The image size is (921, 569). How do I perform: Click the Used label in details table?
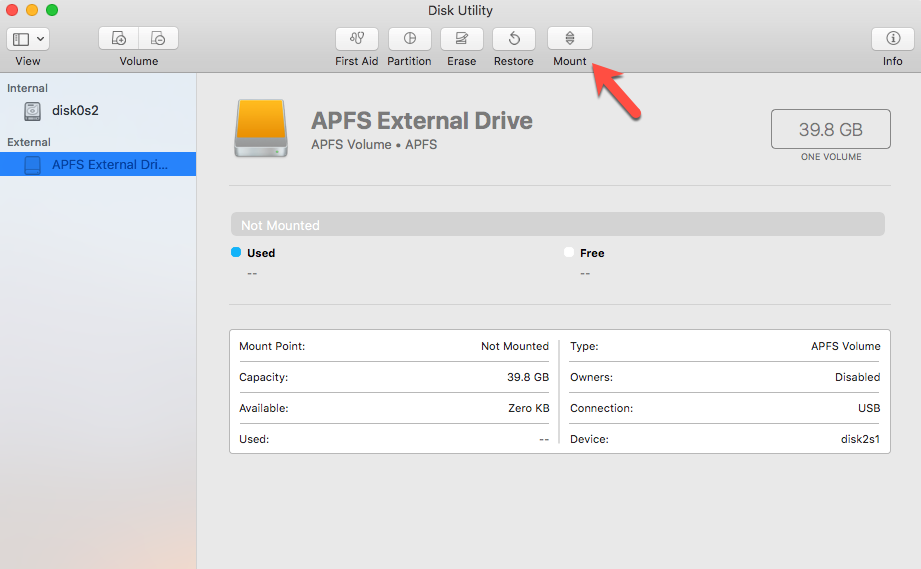254,439
